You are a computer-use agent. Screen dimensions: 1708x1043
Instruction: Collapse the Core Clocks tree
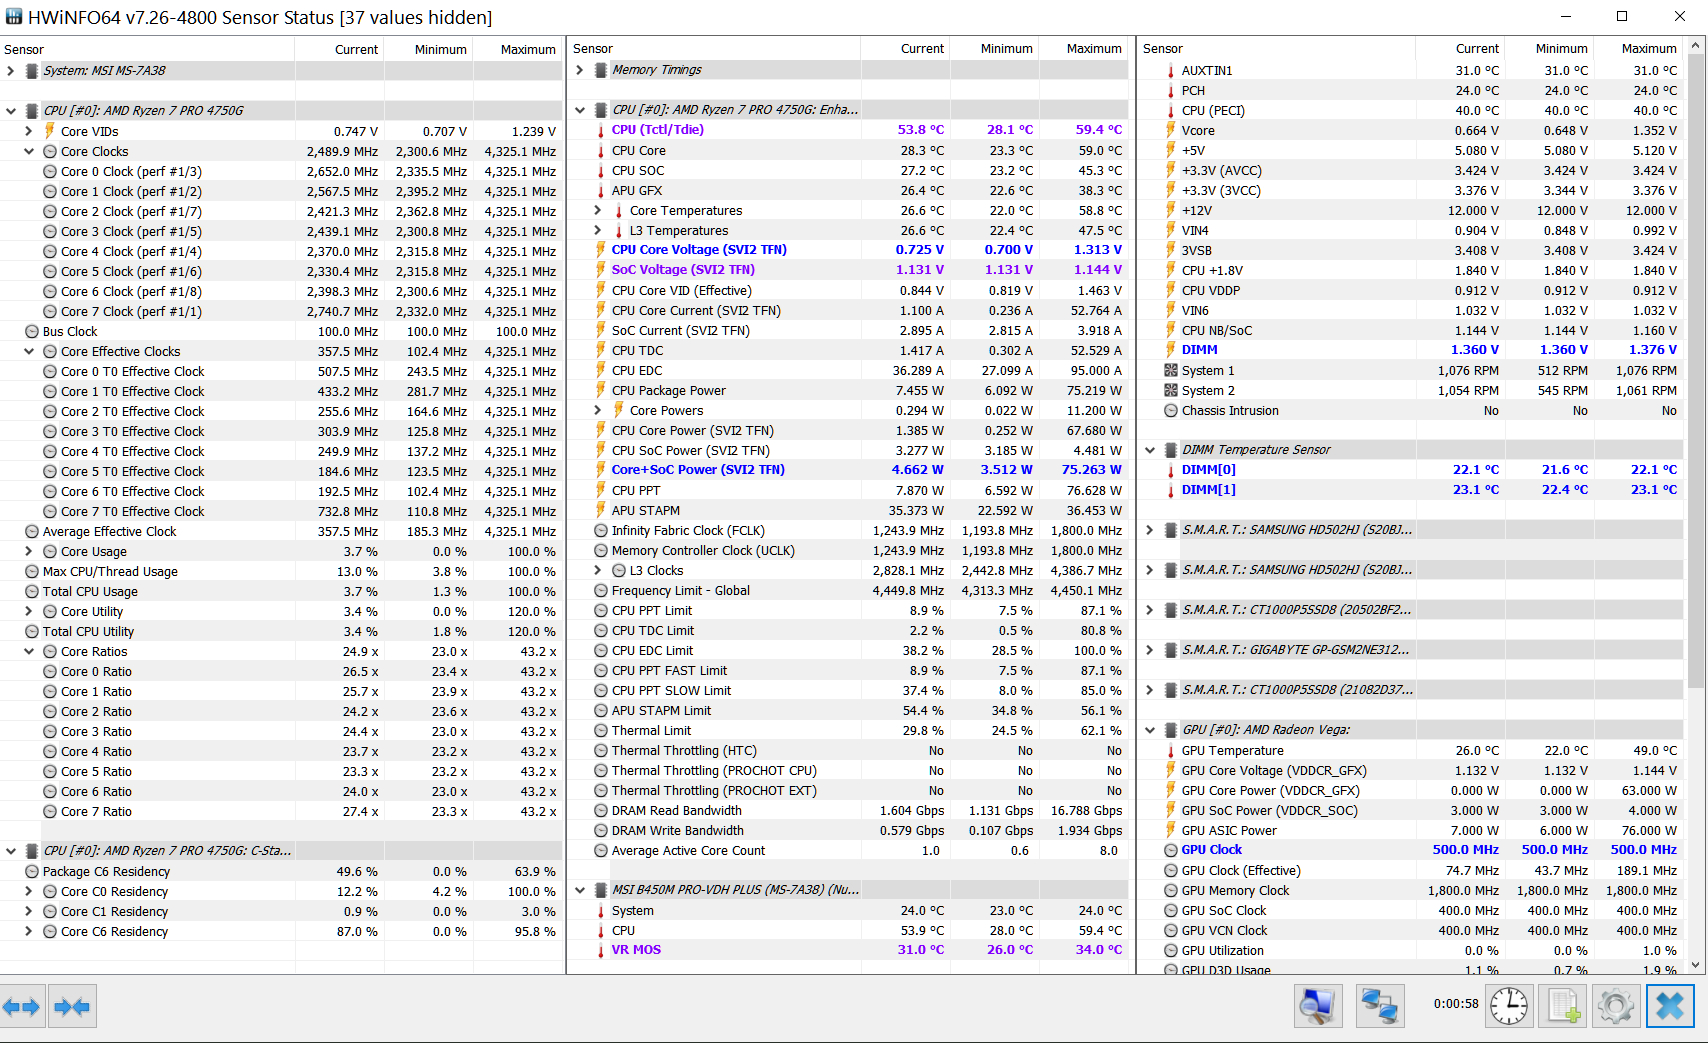click(29, 151)
